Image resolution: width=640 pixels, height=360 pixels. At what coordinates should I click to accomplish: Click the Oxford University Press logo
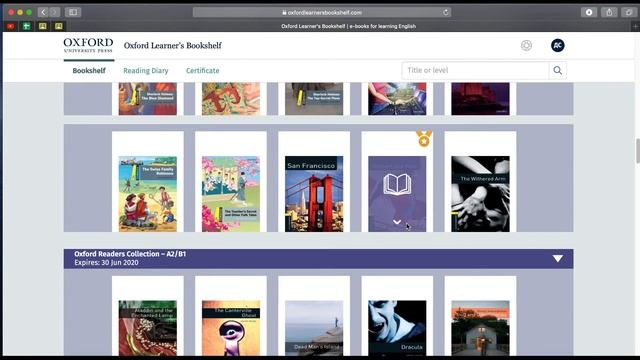tap(88, 45)
